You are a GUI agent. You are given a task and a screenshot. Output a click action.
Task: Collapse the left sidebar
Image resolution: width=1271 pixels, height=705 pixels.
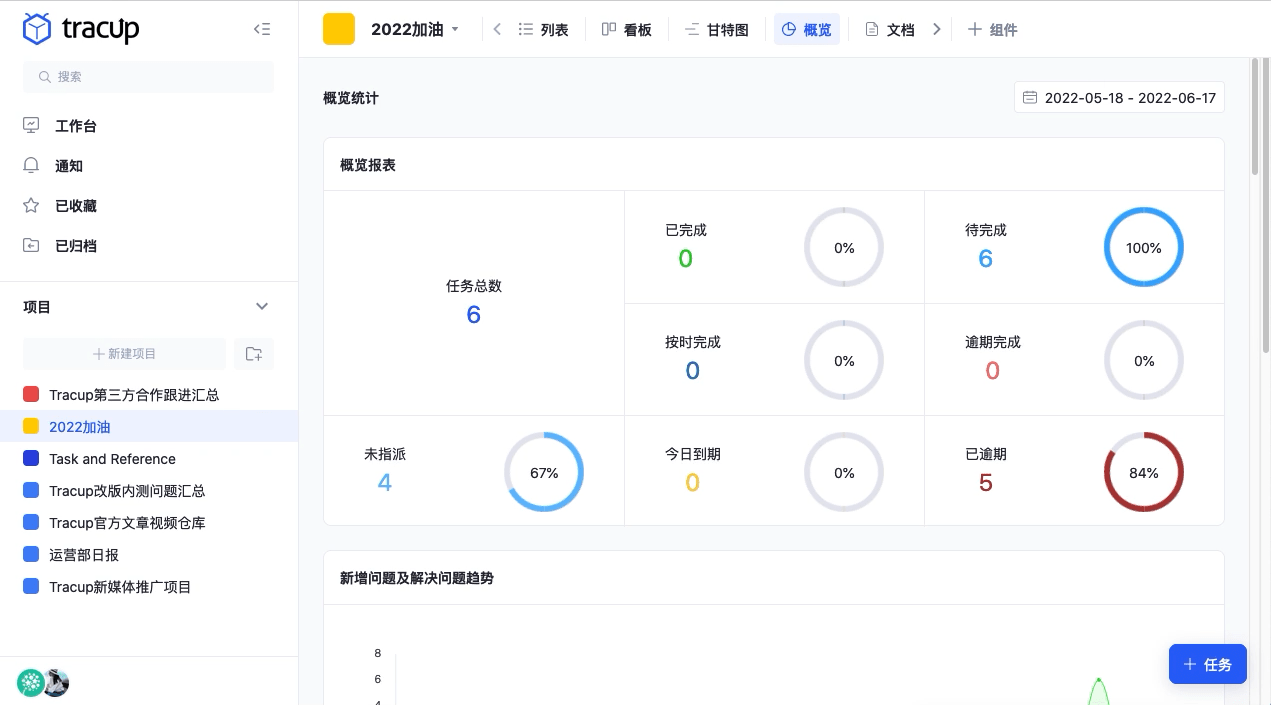point(262,29)
